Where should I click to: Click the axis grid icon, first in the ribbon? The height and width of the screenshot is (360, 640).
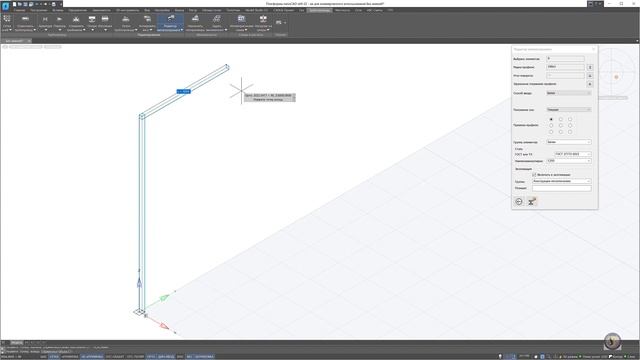pos(7,19)
